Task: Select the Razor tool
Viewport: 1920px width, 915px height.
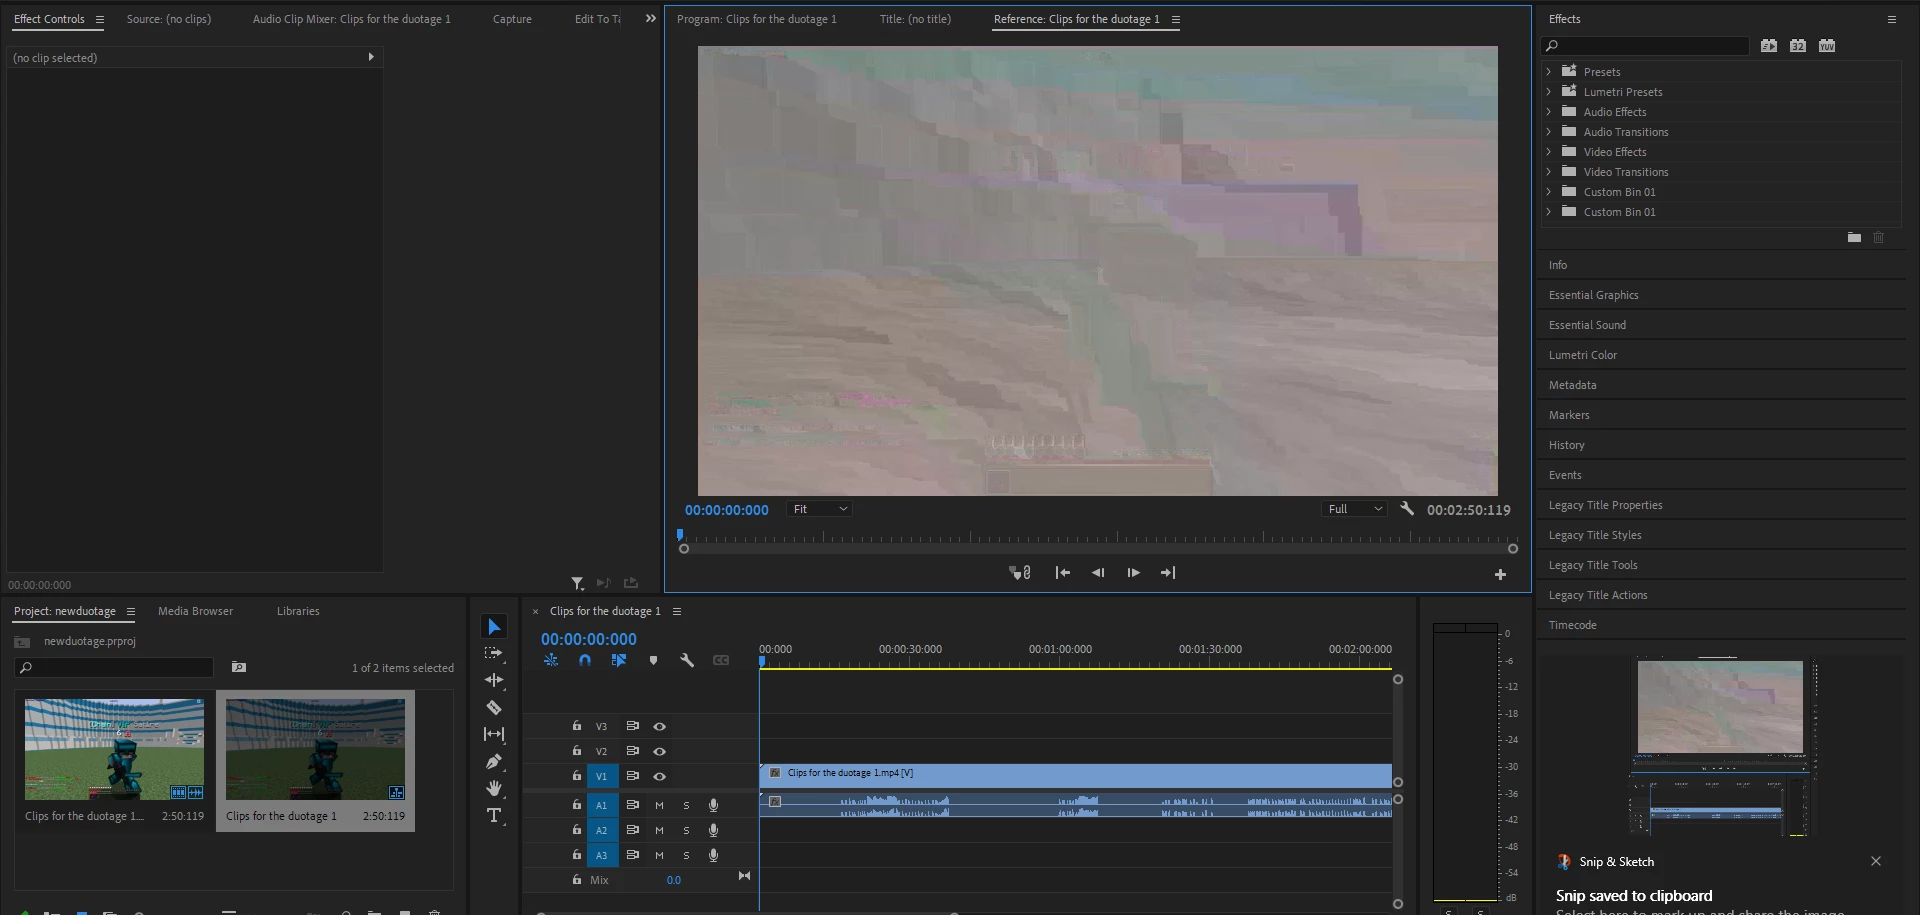Action: point(494,707)
